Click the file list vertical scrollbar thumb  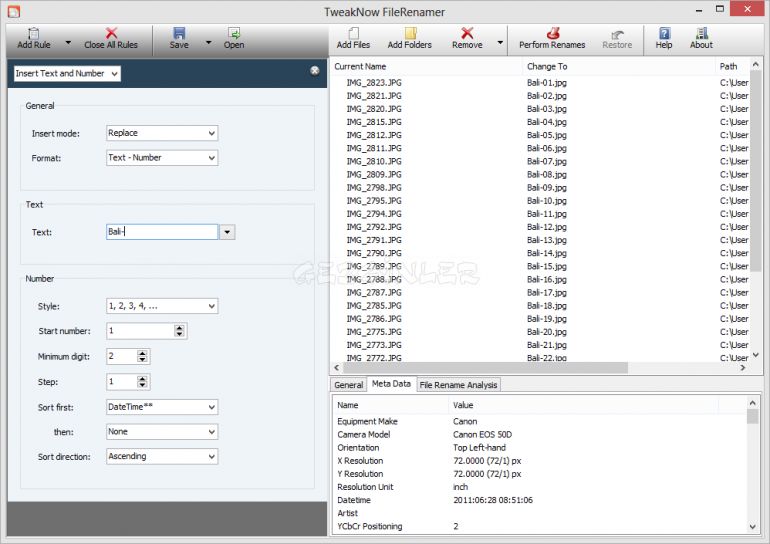click(756, 171)
